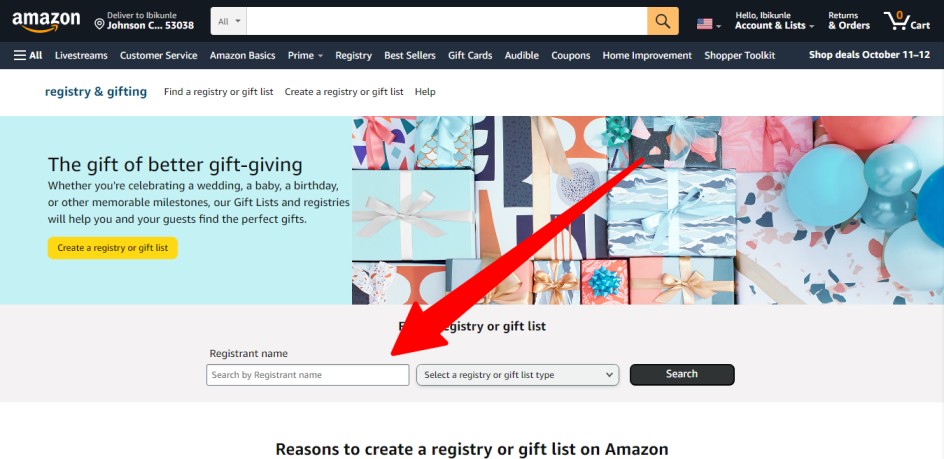Click the delivery location pin icon

pyautogui.click(x=99, y=24)
